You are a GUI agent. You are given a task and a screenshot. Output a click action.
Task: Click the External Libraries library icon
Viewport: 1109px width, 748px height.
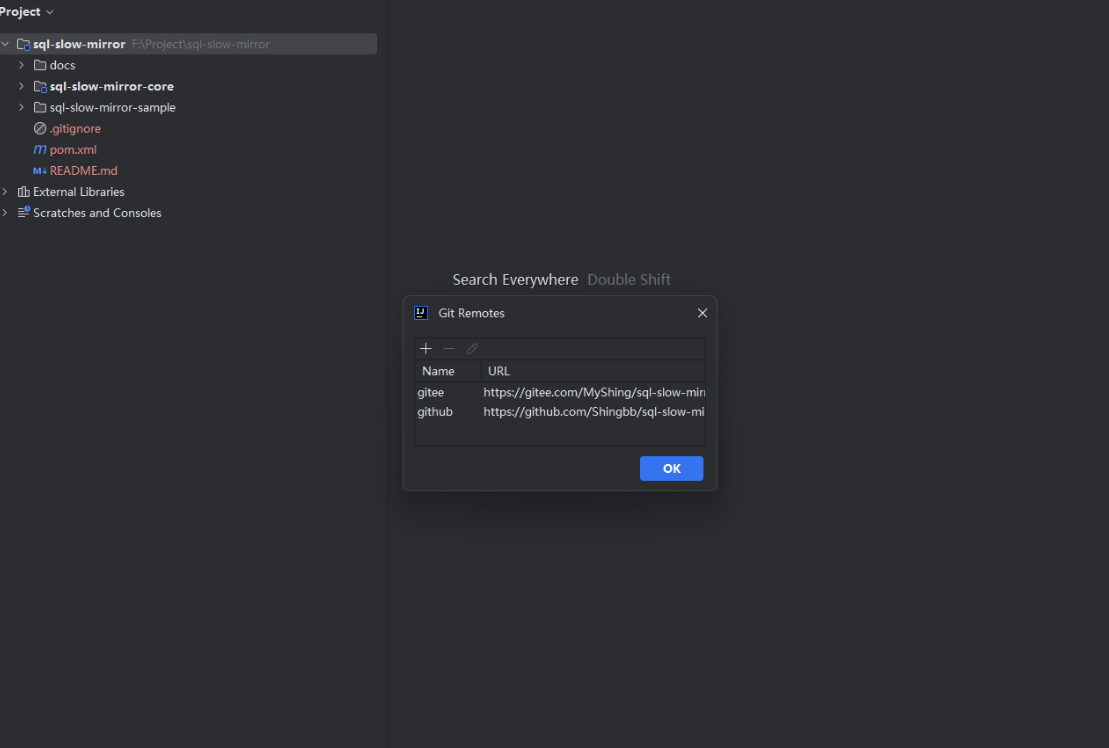[x=24, y=191]
